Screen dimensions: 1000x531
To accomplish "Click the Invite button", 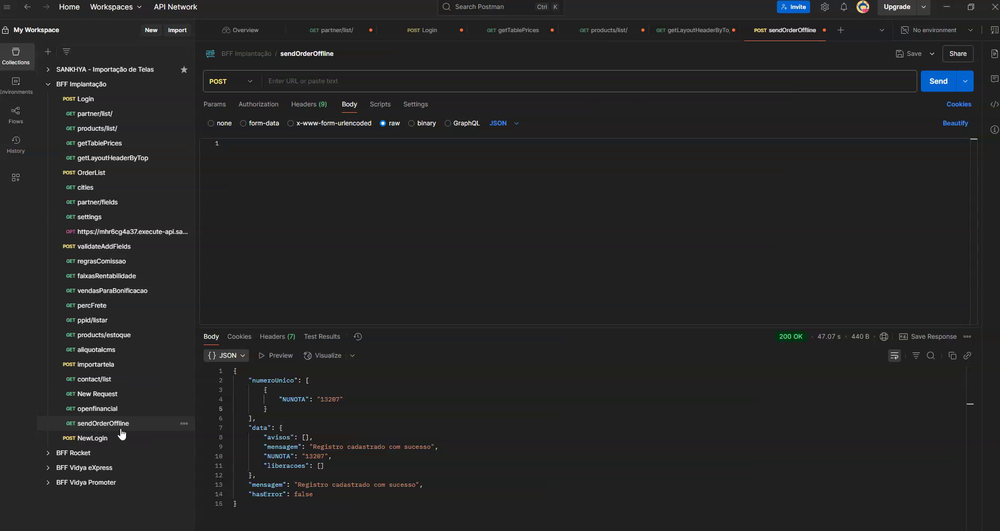I will pos(793,7).
